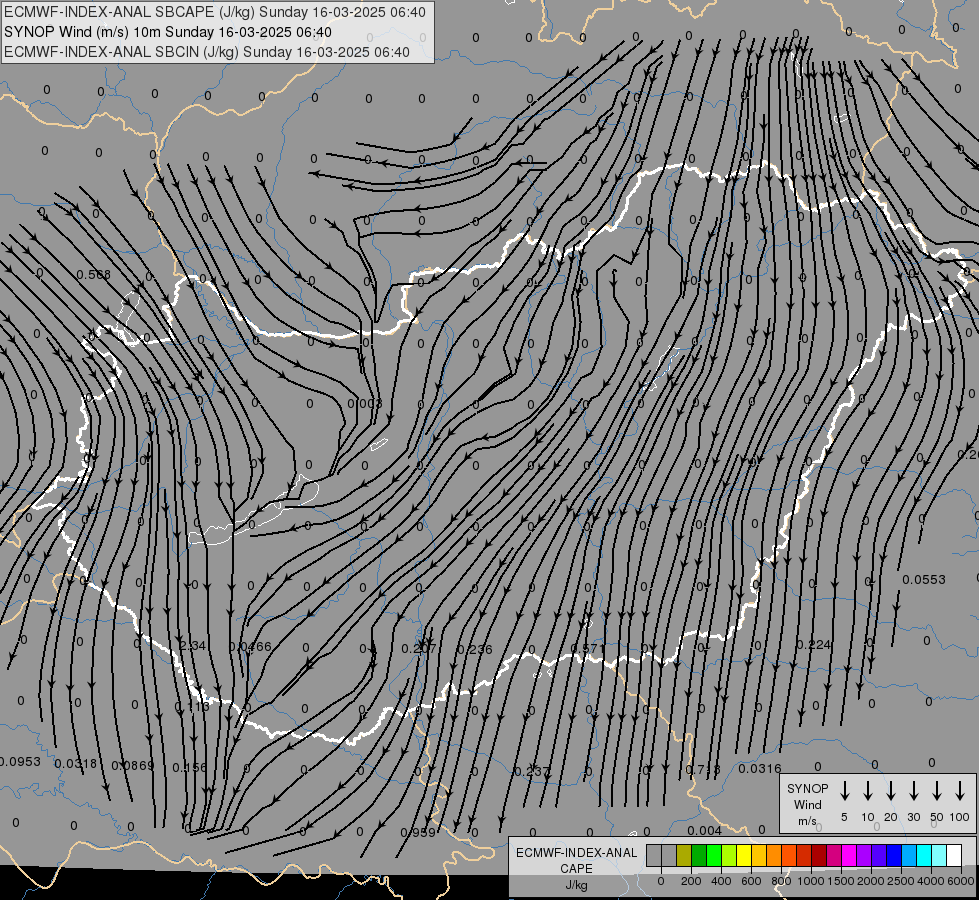Select the SBCIN title line

[207, 52]
